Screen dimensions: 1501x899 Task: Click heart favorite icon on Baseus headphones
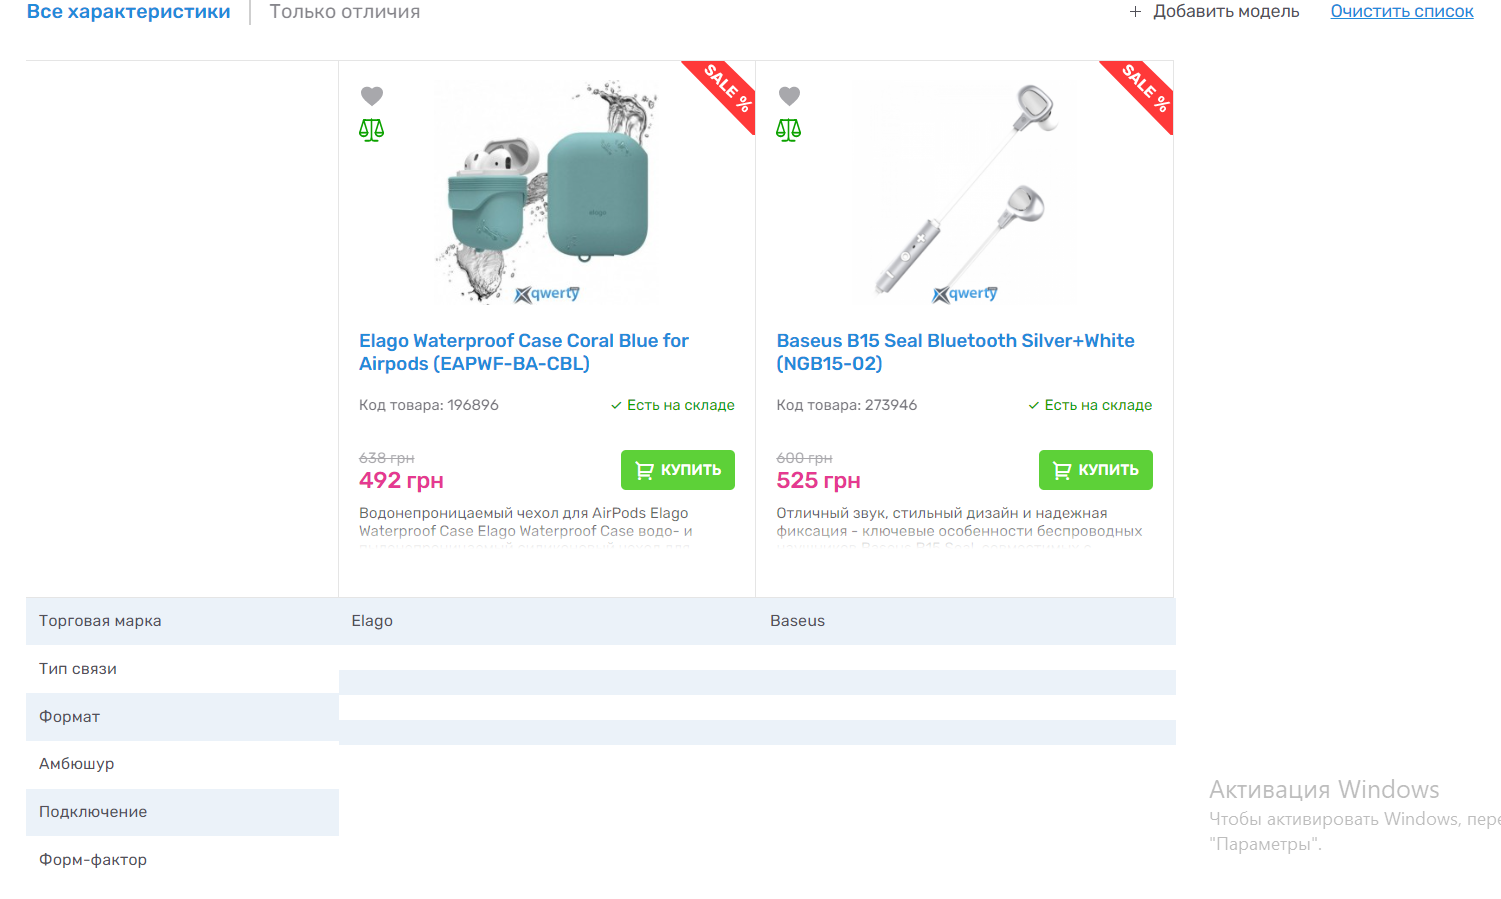coord(789,96)
